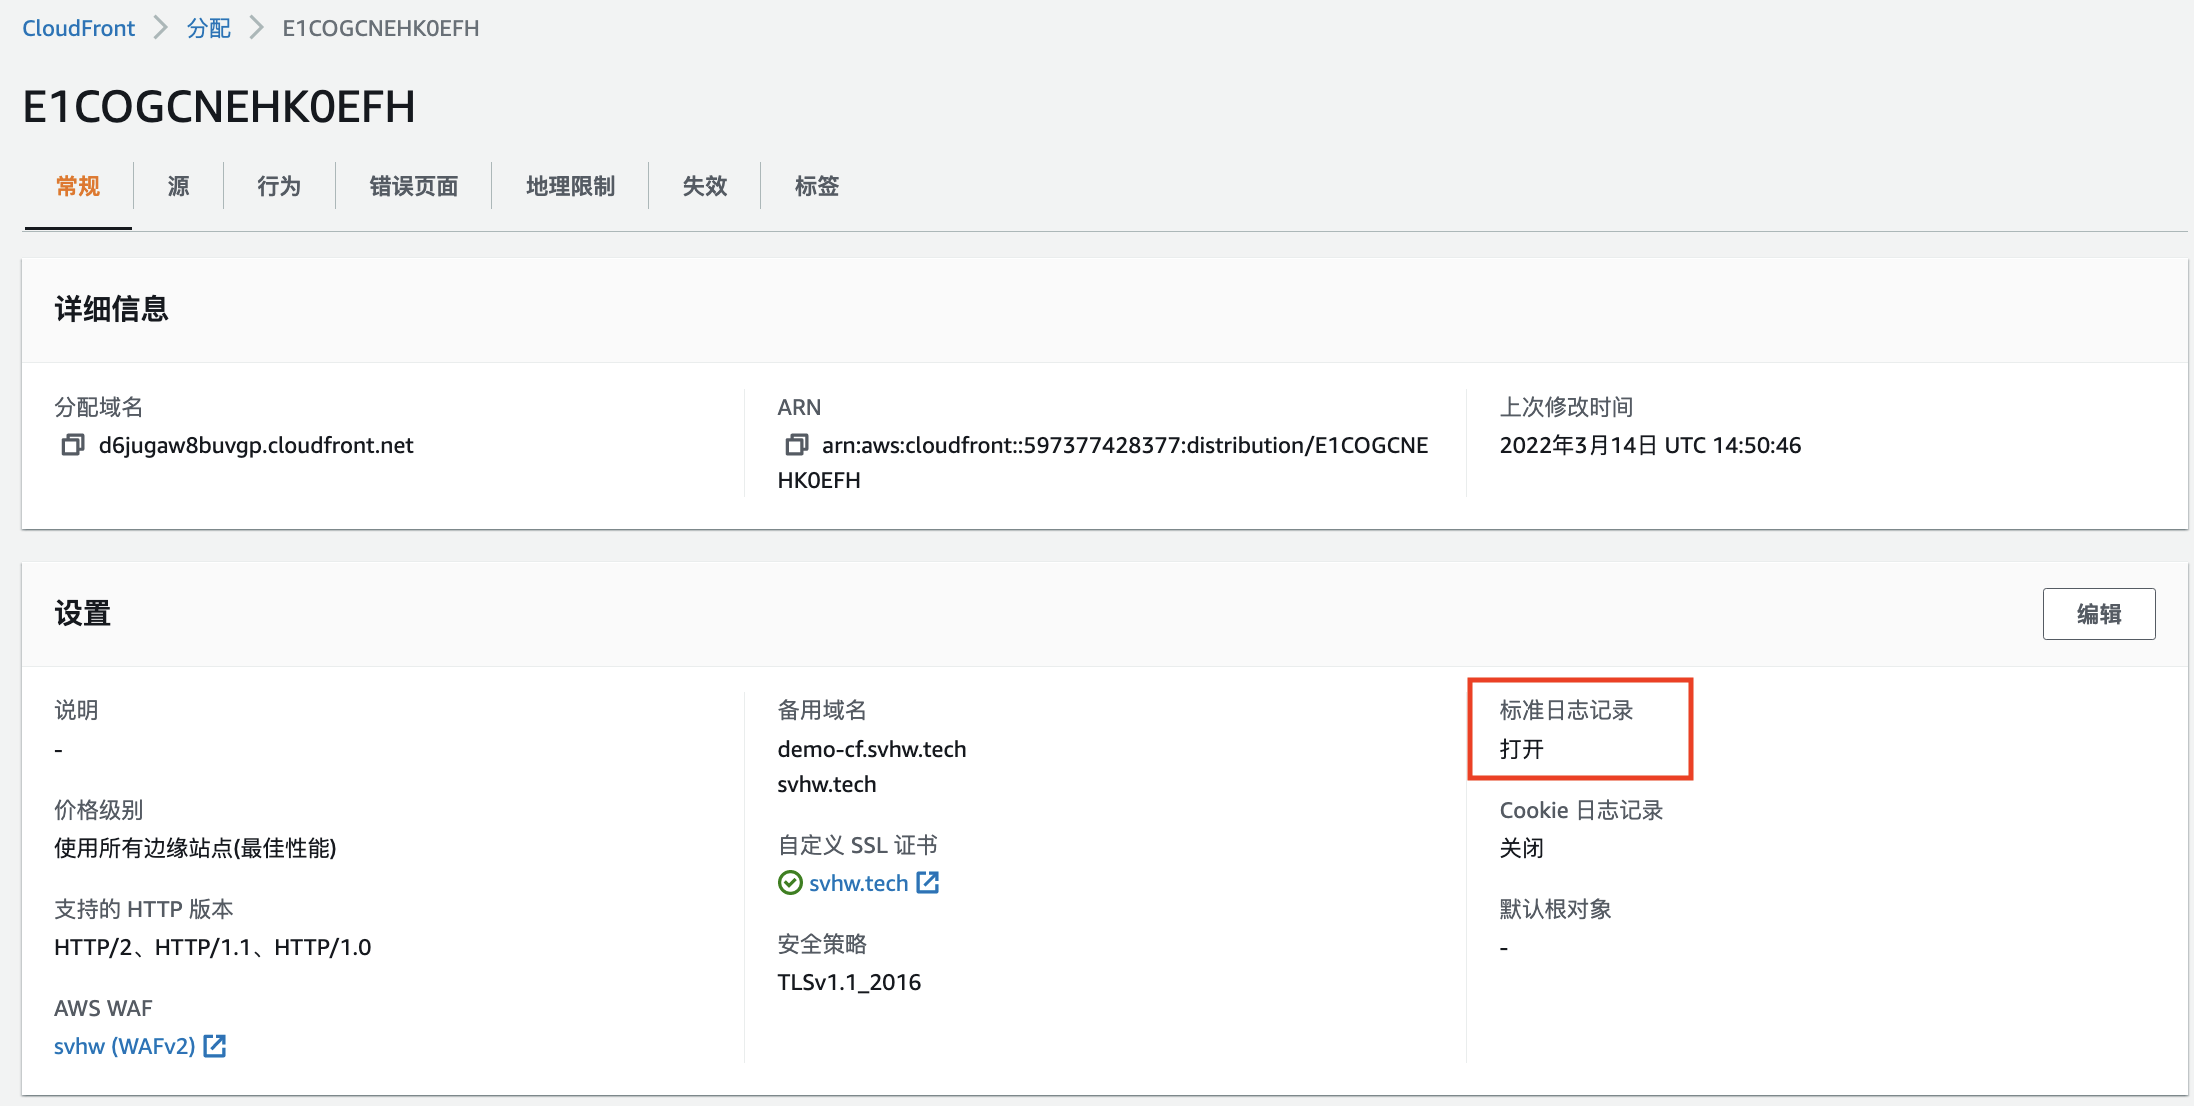Image resolution: width=2194 pixels, height=1106 pixels.
Task: Open the 行为 tab
Action: click(279, 186)
